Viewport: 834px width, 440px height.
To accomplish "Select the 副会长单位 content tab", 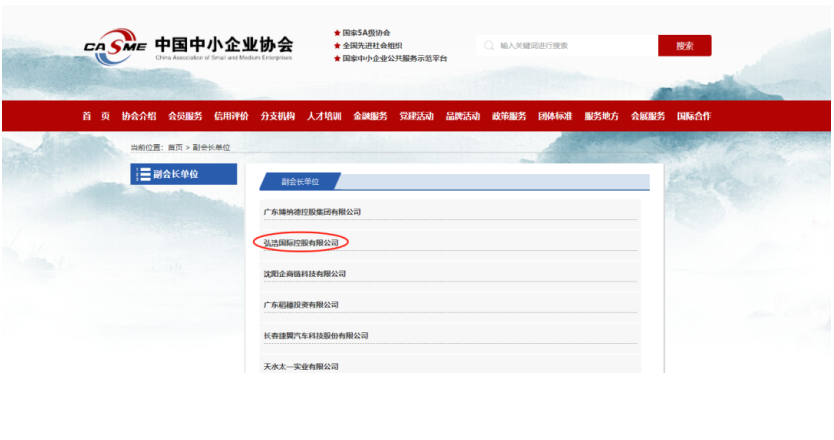I will [x=300, y=182].
